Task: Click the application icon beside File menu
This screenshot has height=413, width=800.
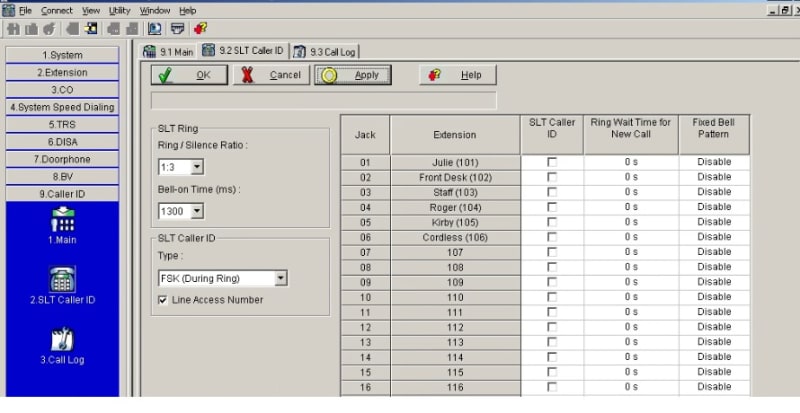Action: pyautogui.click(x=9, y=10)
